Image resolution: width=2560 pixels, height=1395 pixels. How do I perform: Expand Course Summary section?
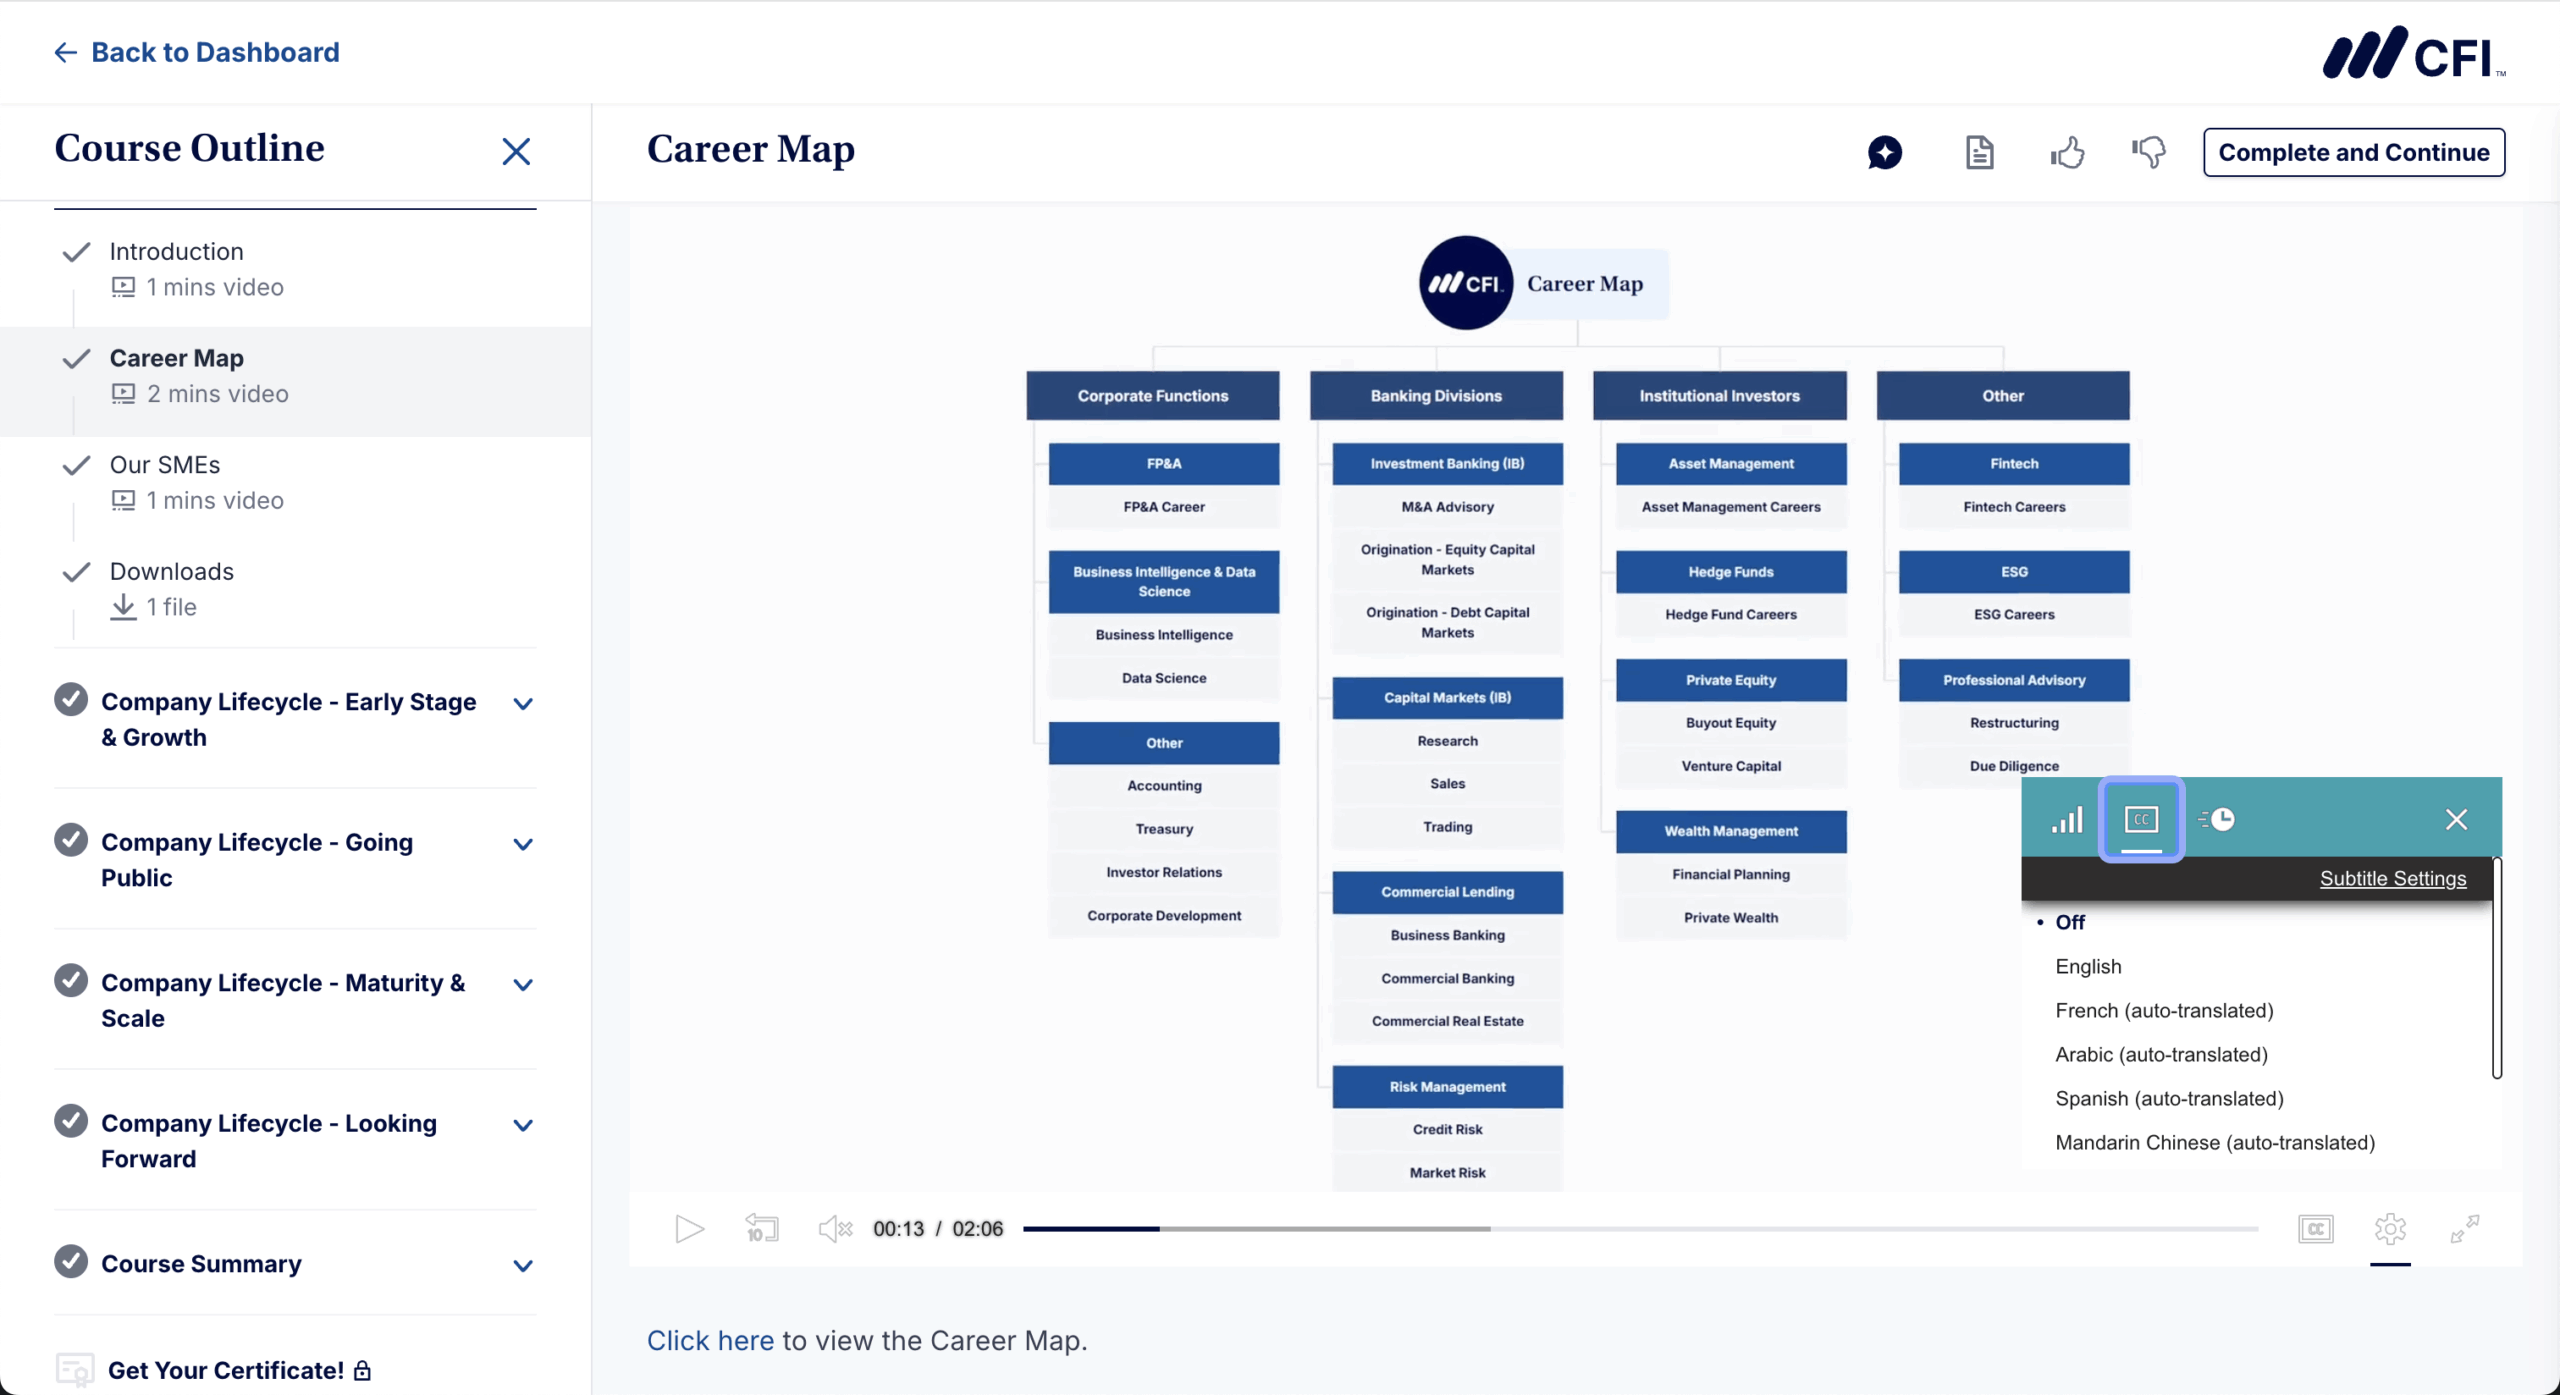click(522, 1265)
